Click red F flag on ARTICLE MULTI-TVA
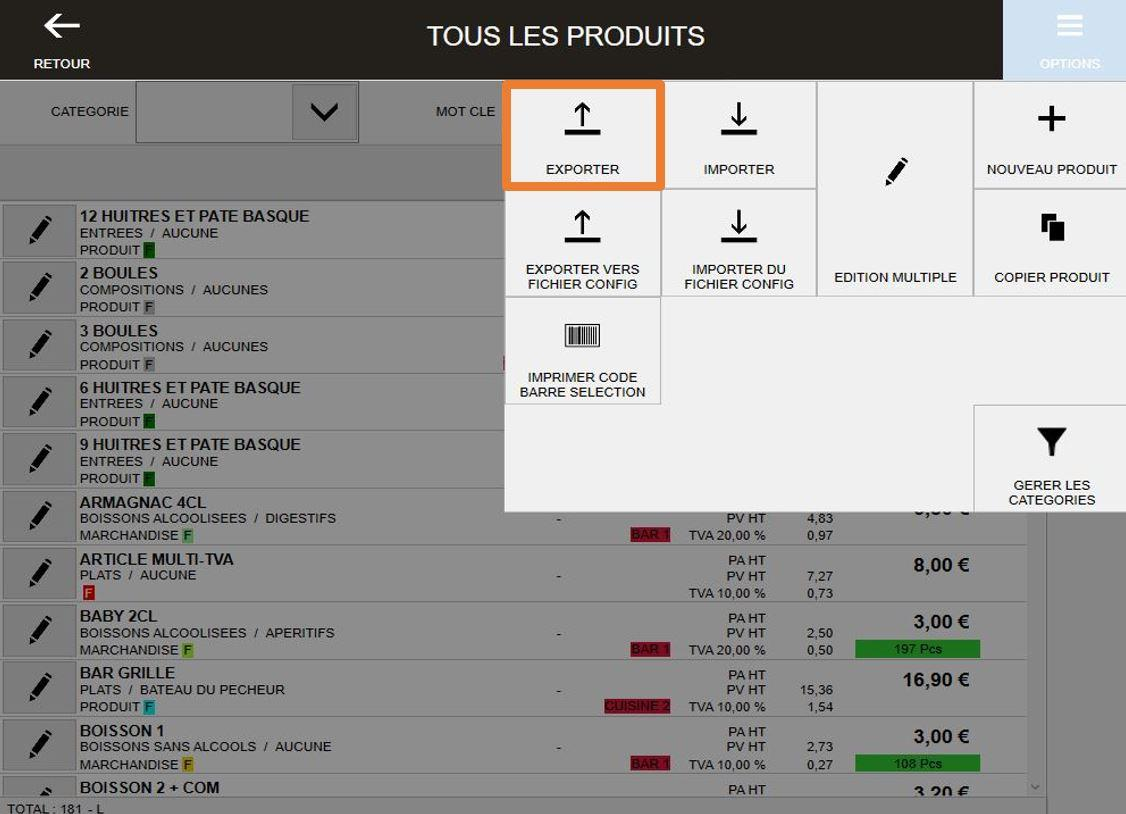The width and height of the screenshot is (1126, 814). pos(88,592)
